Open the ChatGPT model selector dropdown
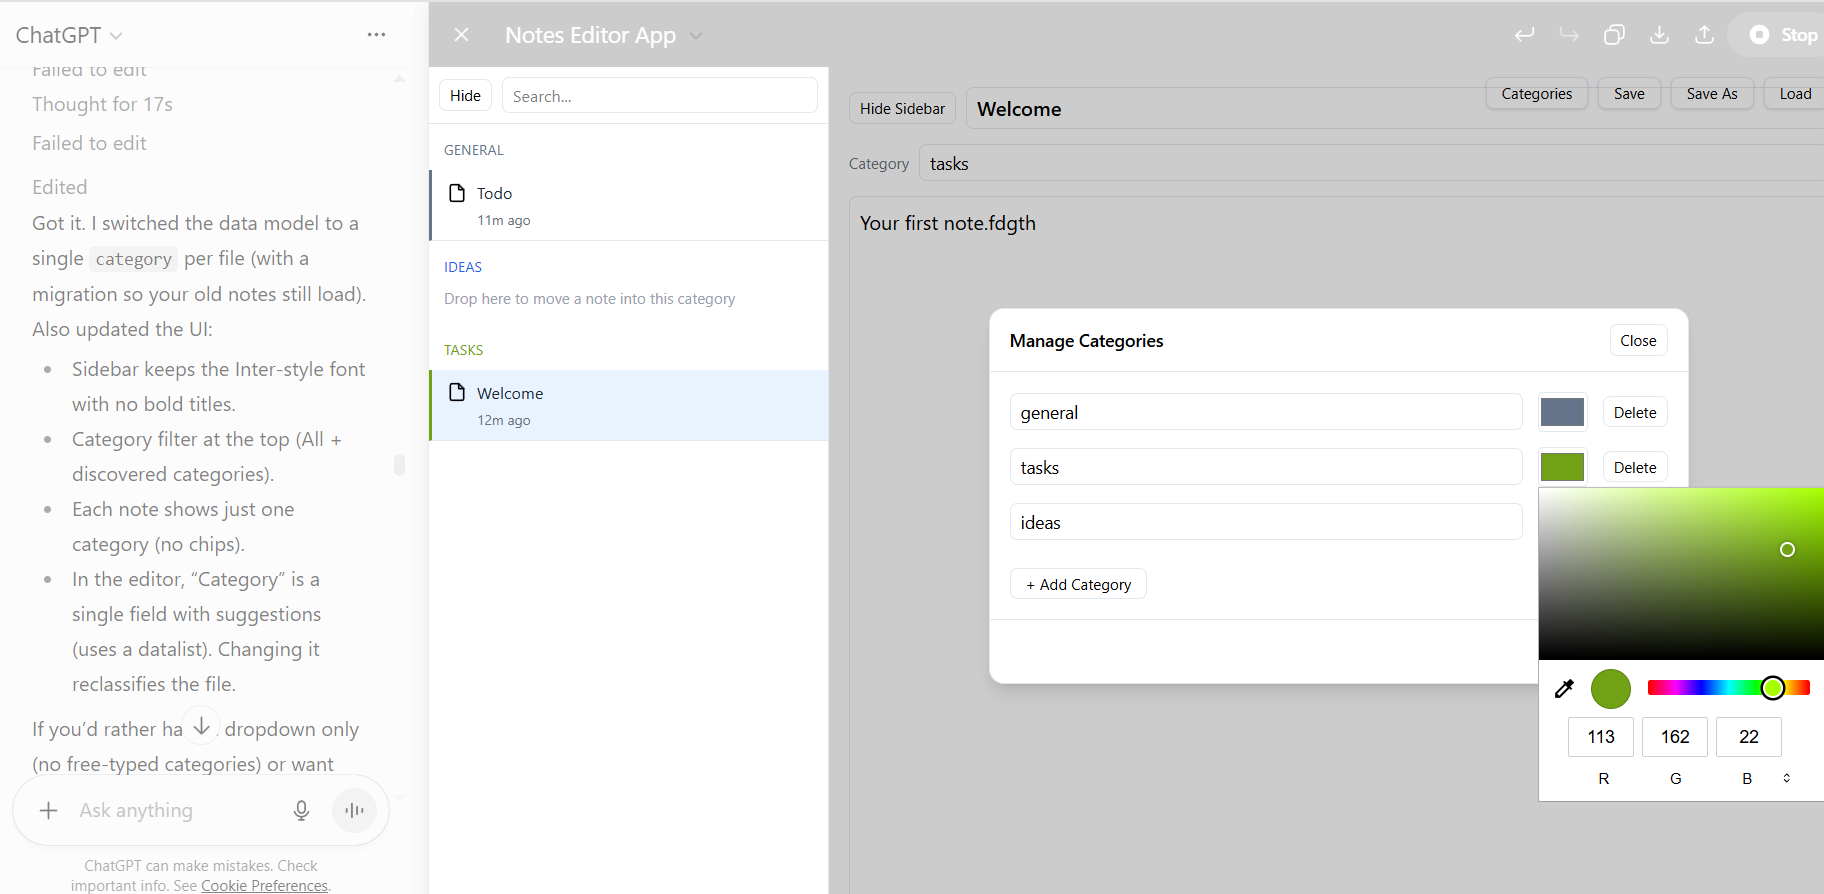The image size is (1824, 894). 69,35
